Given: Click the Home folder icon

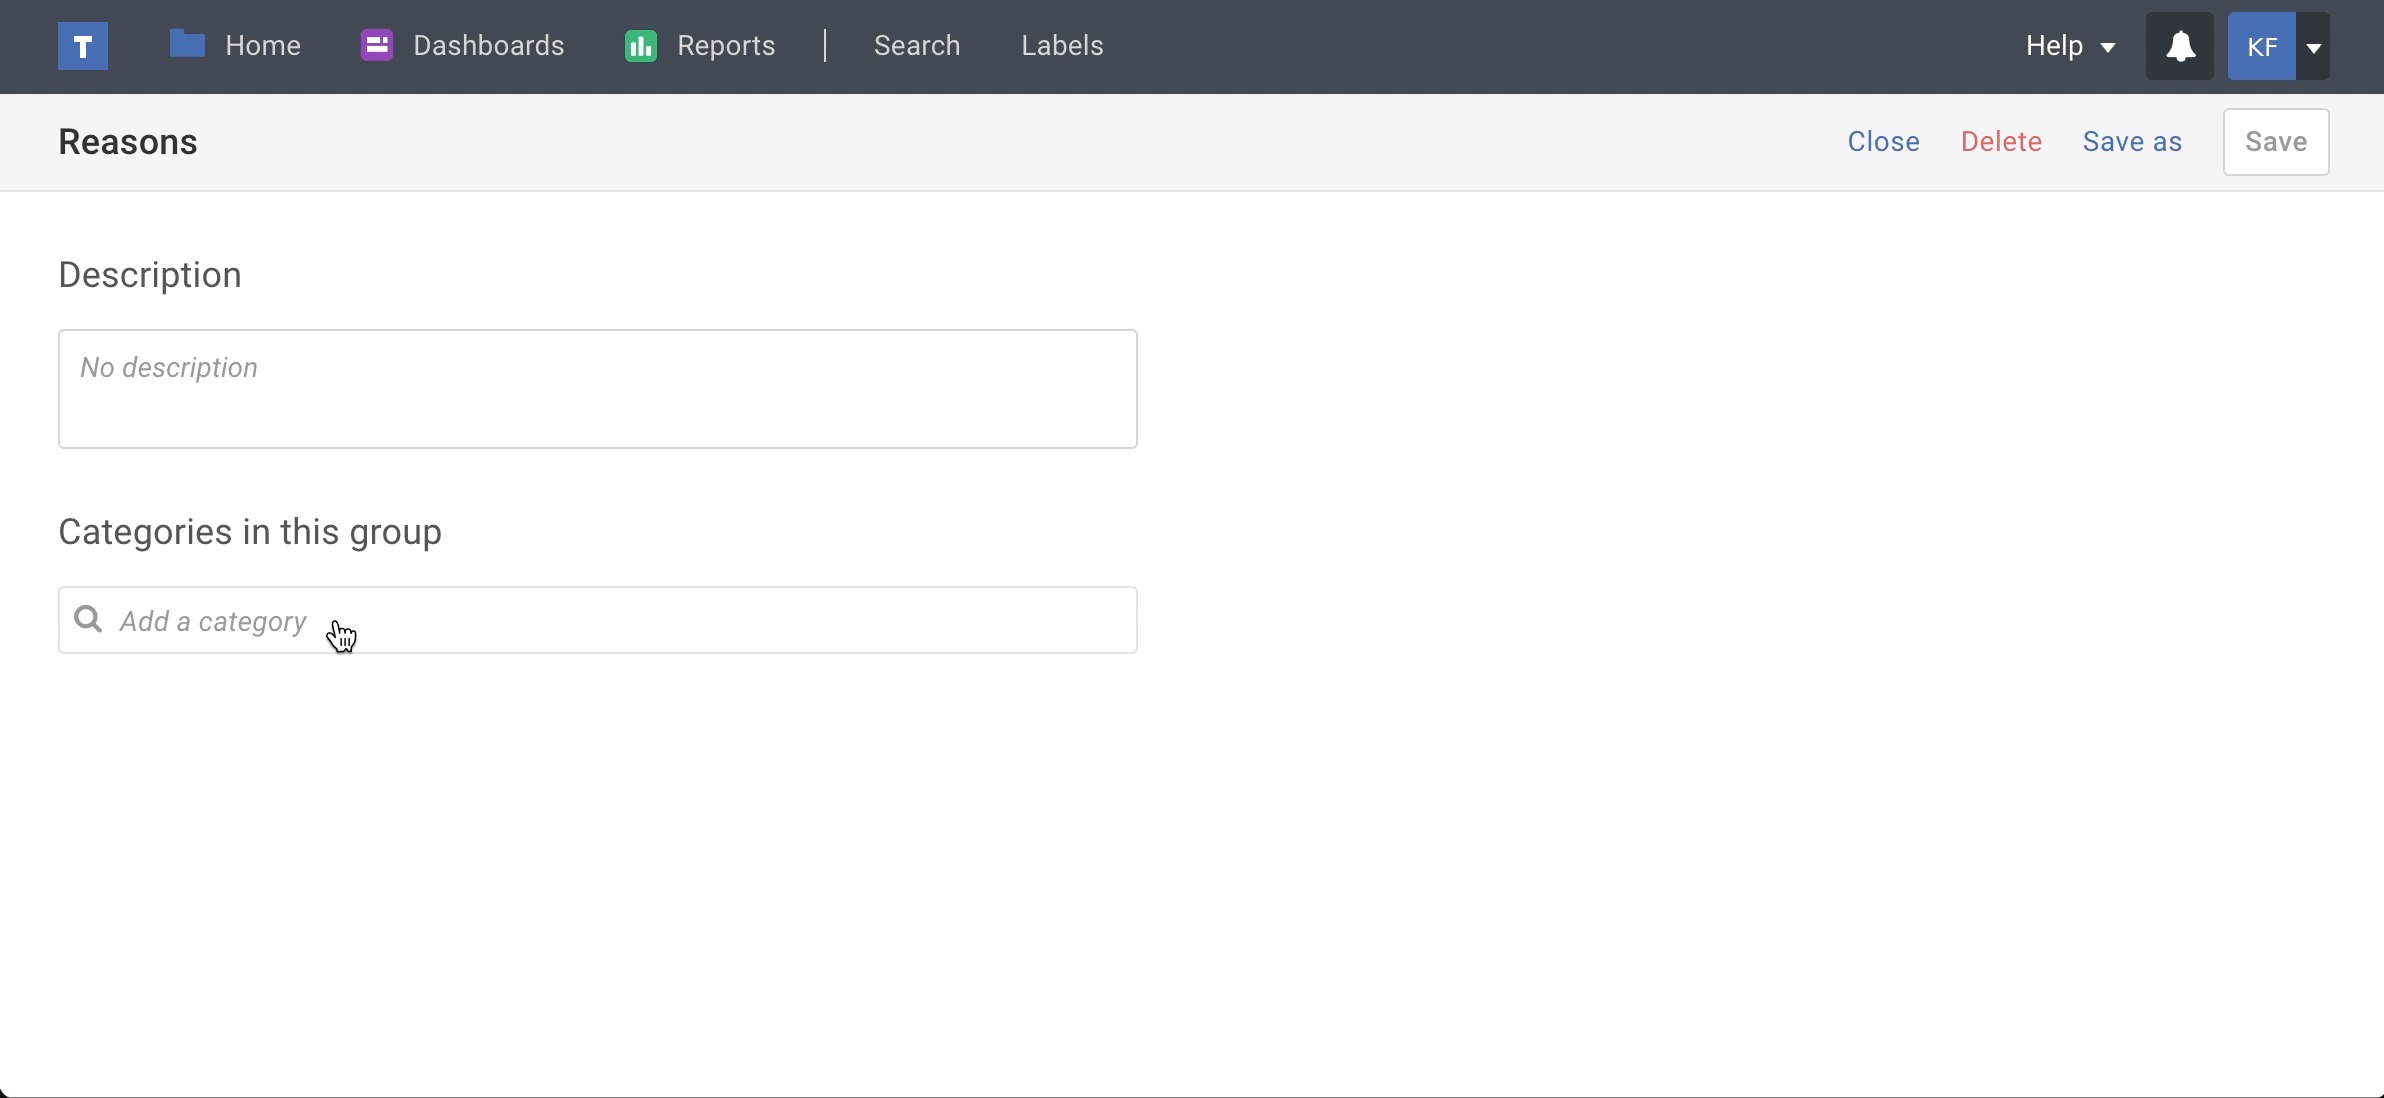Looking at the screenshot, I should [x=187, y=45].
